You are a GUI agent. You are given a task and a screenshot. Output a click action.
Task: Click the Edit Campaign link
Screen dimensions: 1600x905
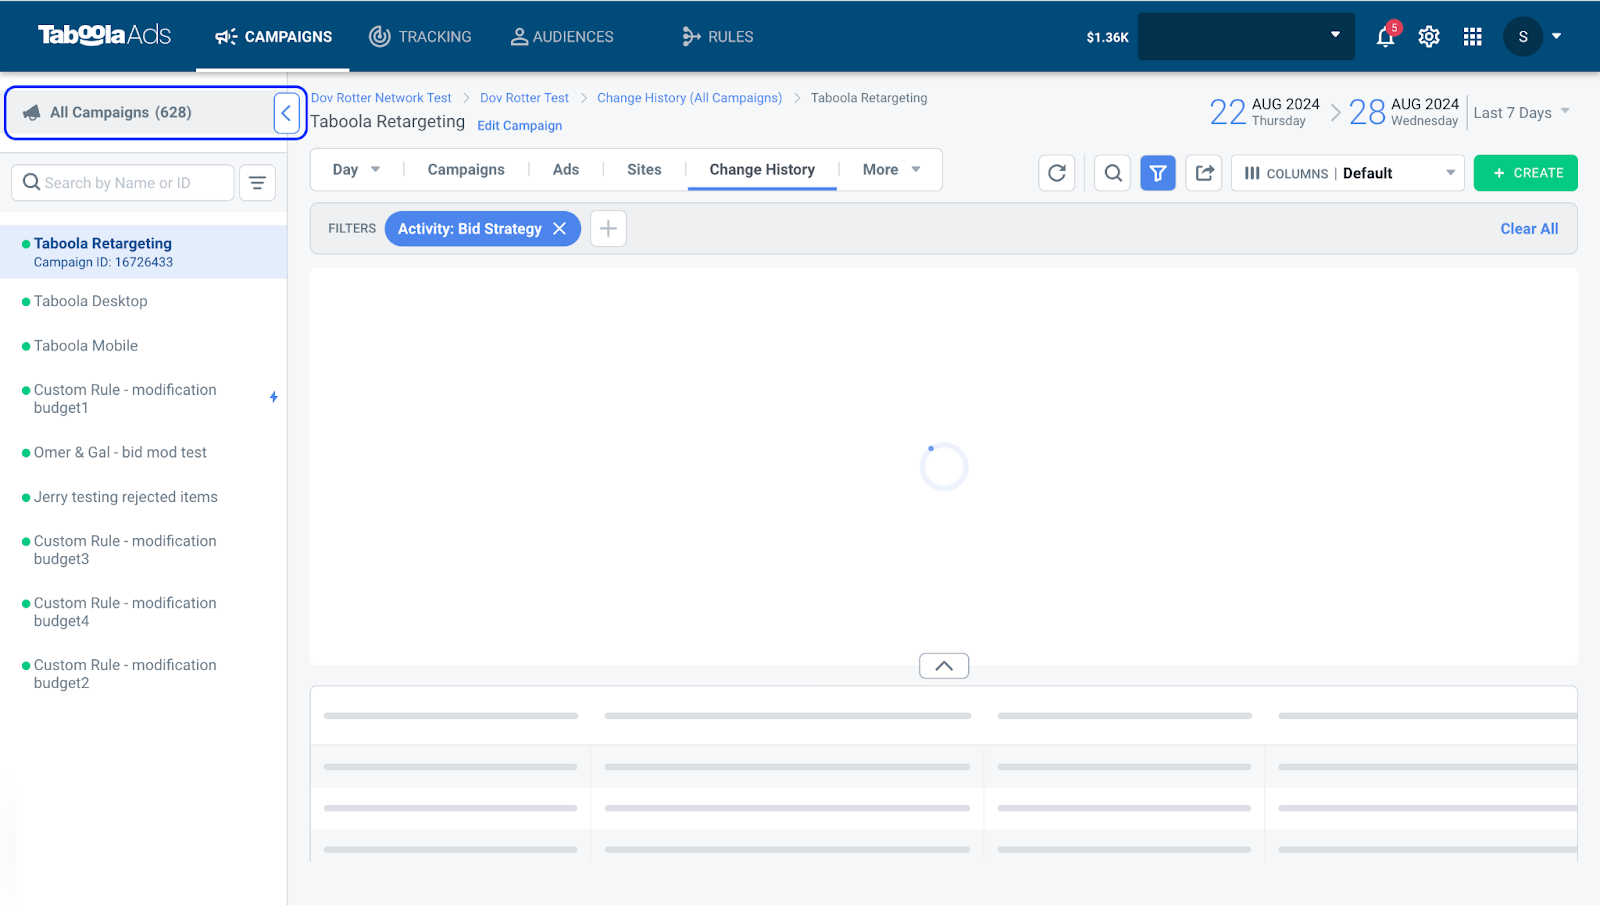pos(520,126)
